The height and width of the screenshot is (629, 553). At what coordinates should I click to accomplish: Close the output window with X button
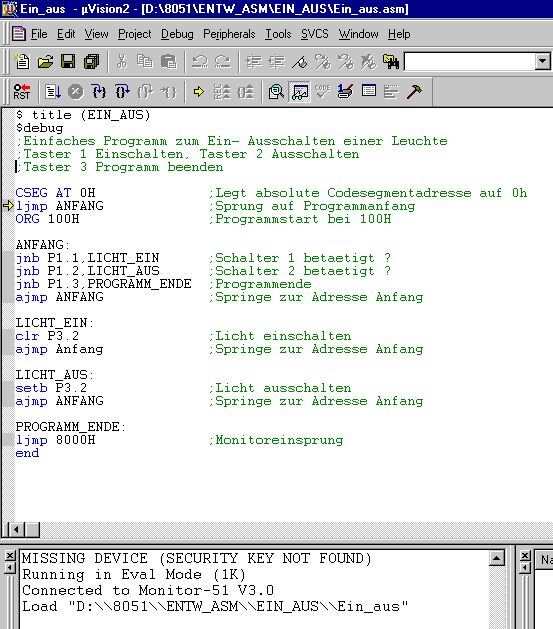(10, 555)
